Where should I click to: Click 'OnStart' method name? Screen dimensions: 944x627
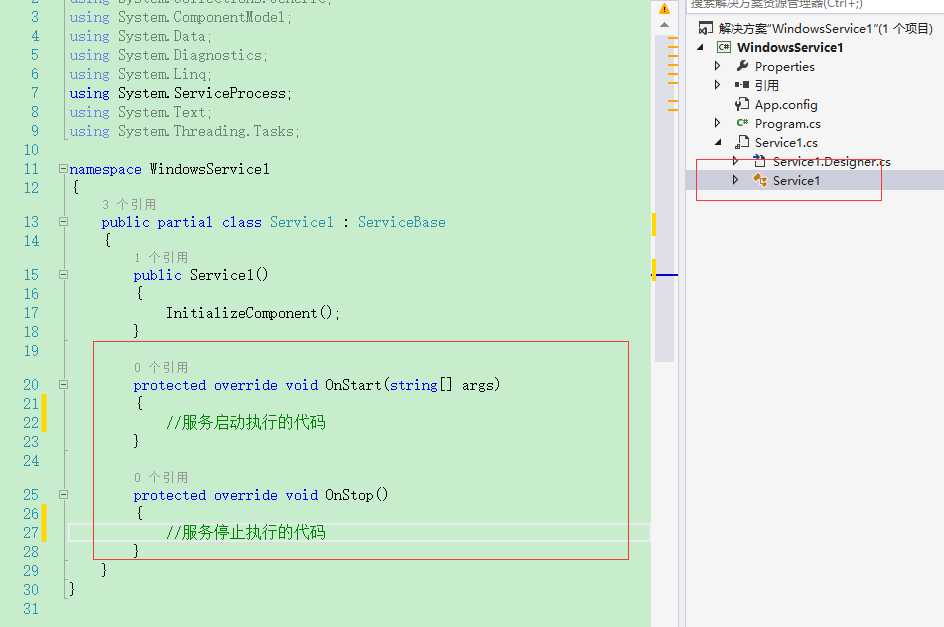pos(353,384)
